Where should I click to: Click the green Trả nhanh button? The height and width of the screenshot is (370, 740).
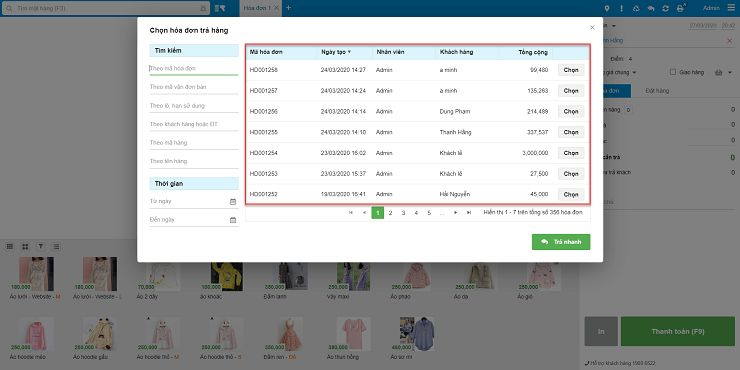point(561,242)
